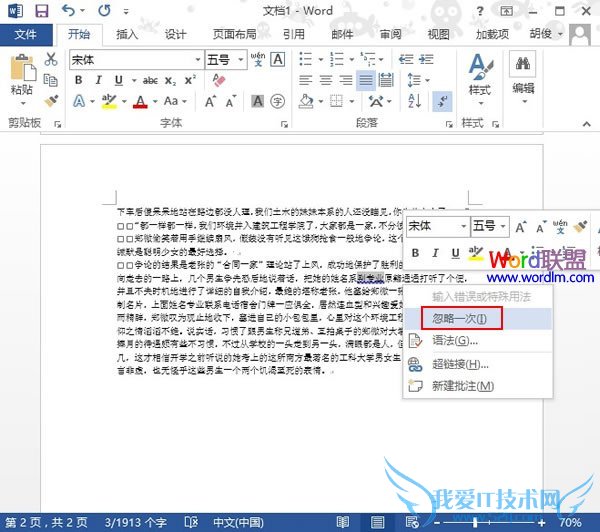Toggle Strikethrough abc button
The height and width of the screenshot is (532, 600).
[150, 81]
